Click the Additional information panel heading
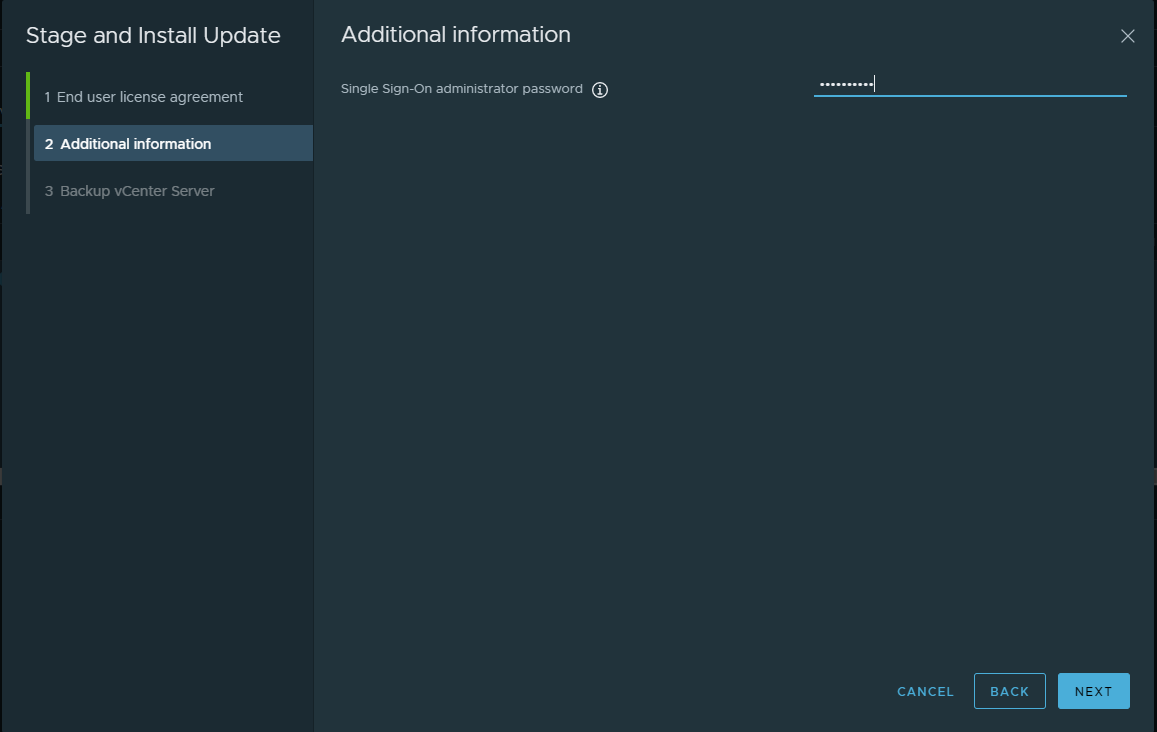The height and width of the screenshot is (732, 1157). tap(456, 34)
